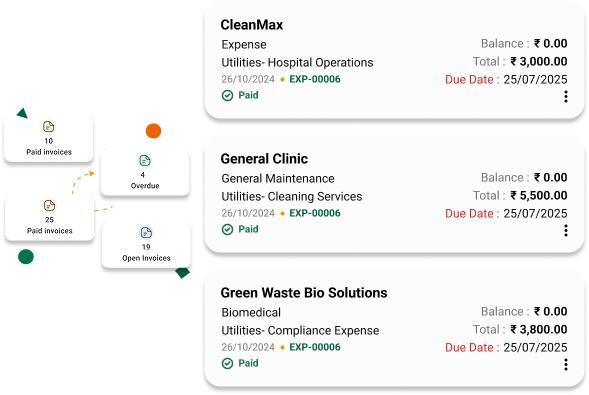589x395 pixels.
Task: Click the document icon above 10 Paid invoices
Action: (x=48, y=127)
